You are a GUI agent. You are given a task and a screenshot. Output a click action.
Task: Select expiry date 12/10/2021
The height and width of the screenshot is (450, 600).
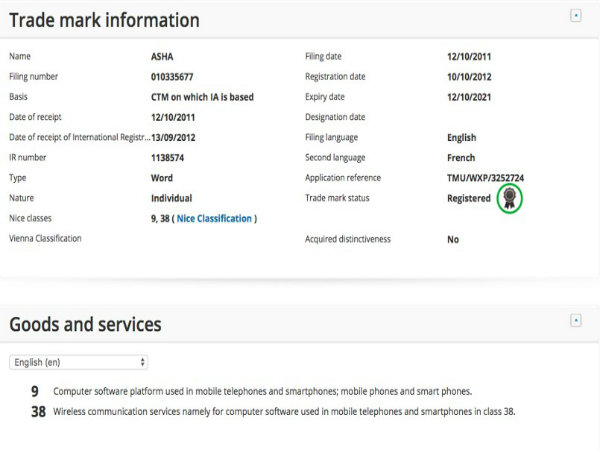click(x=469, y=97)
